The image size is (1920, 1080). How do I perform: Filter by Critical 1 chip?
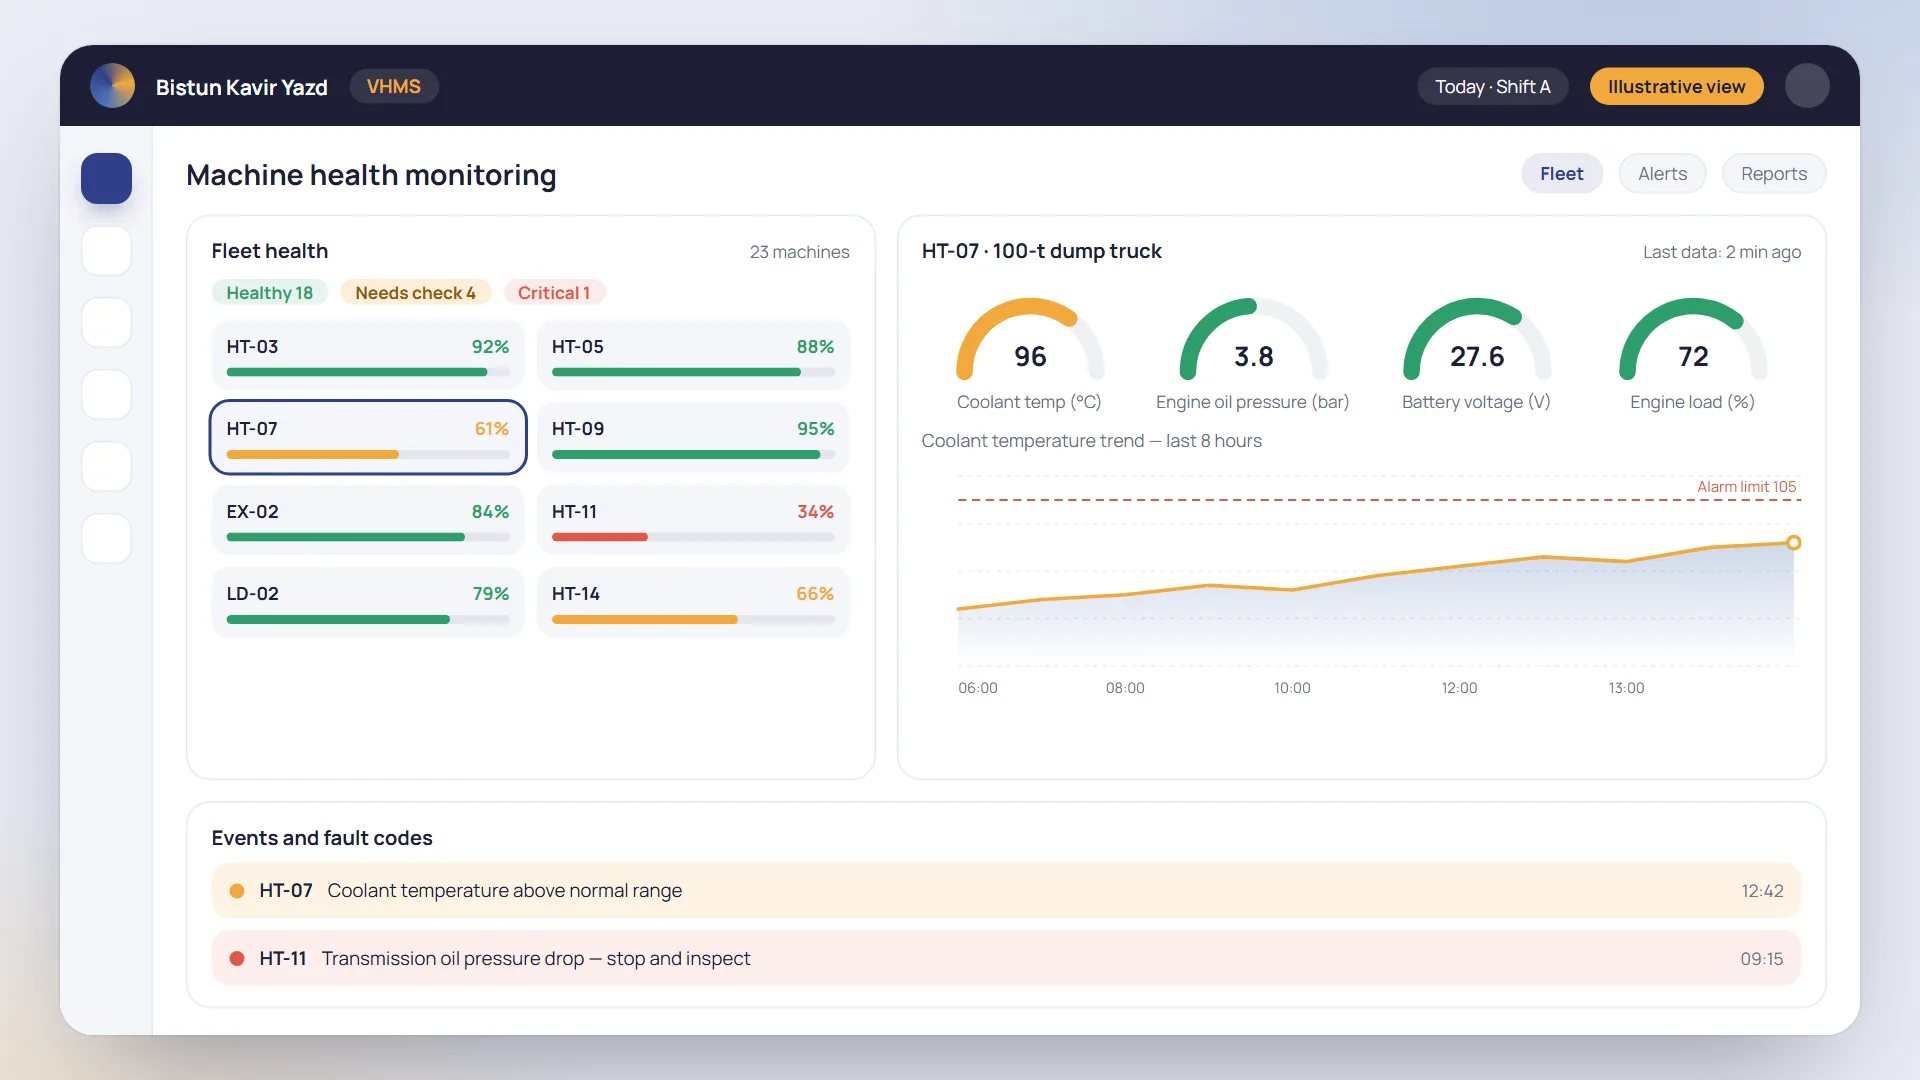[554, 293]
